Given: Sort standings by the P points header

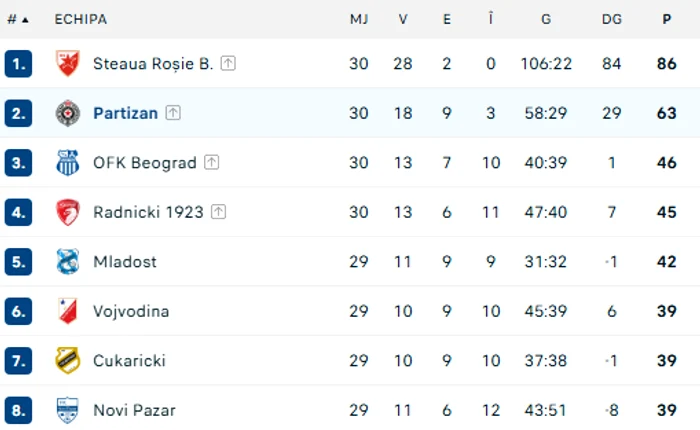Looking at the screenshot, I should coord(667,19).
